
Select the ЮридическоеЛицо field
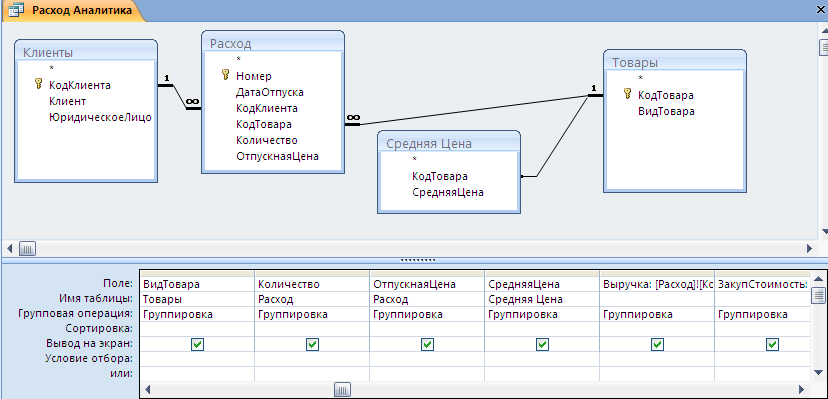click(x=100, y=117)
